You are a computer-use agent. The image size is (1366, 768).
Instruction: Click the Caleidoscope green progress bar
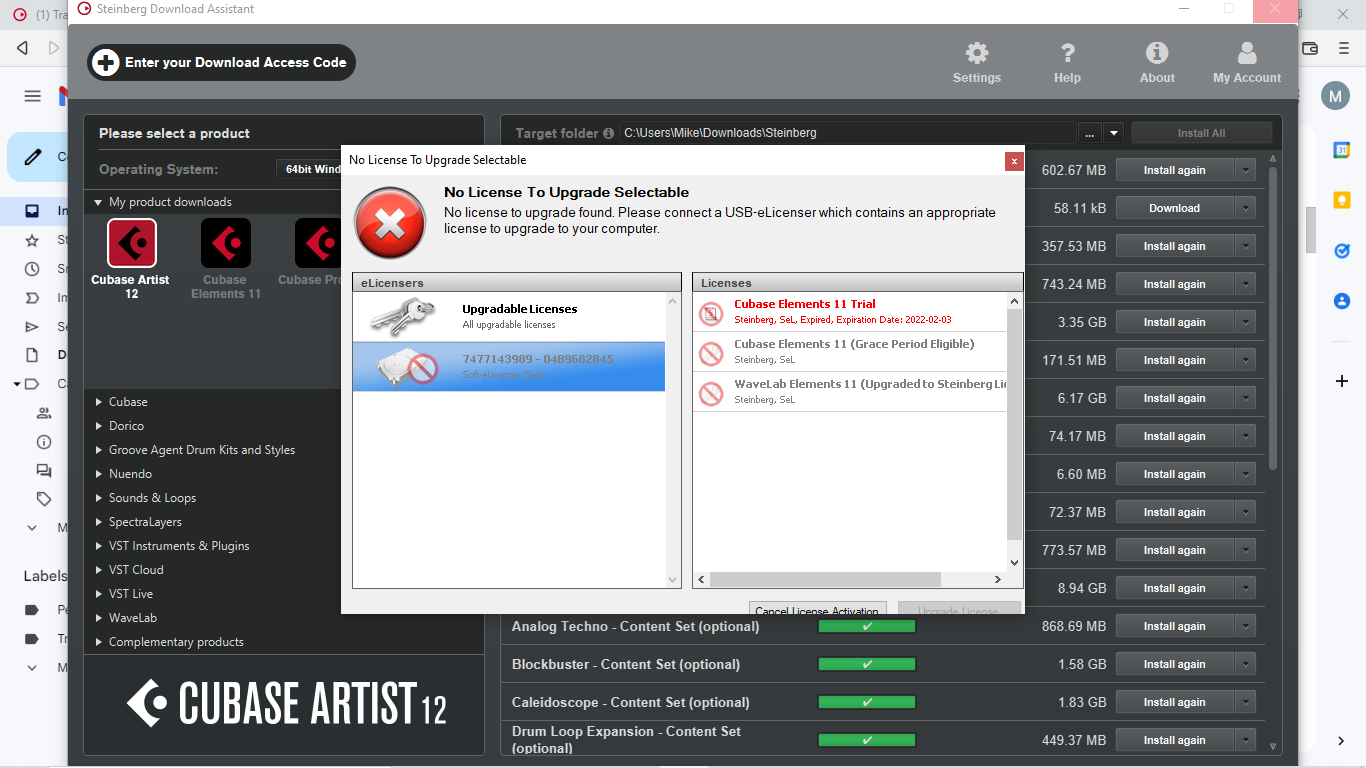click(867, 702)
